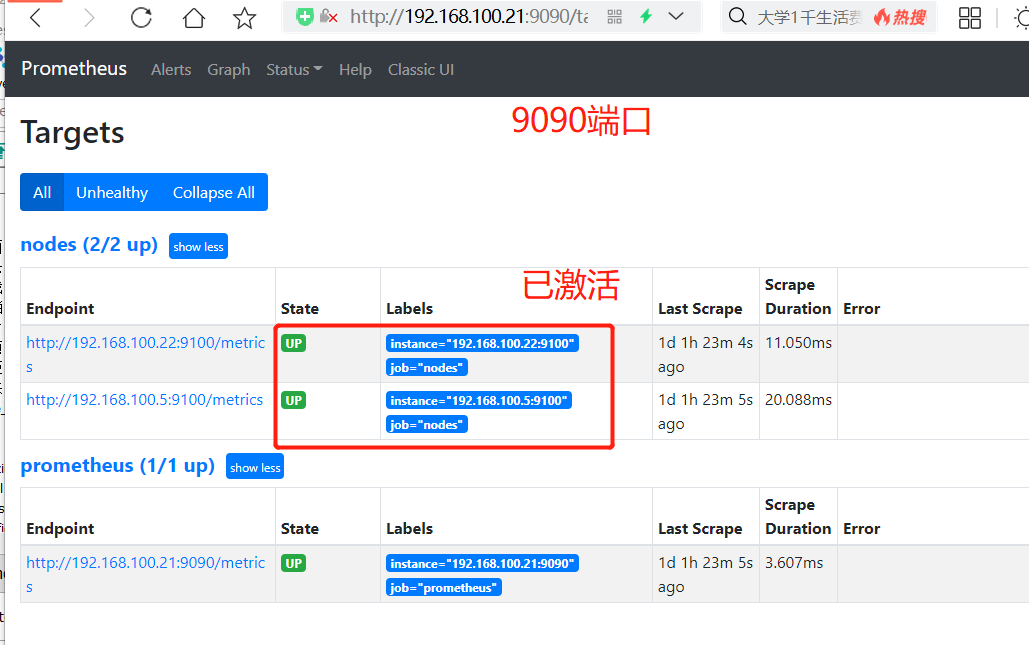This screenshot has width=1029, height=645.
Task: Click the browser back arrow
Action: point(36,18)
